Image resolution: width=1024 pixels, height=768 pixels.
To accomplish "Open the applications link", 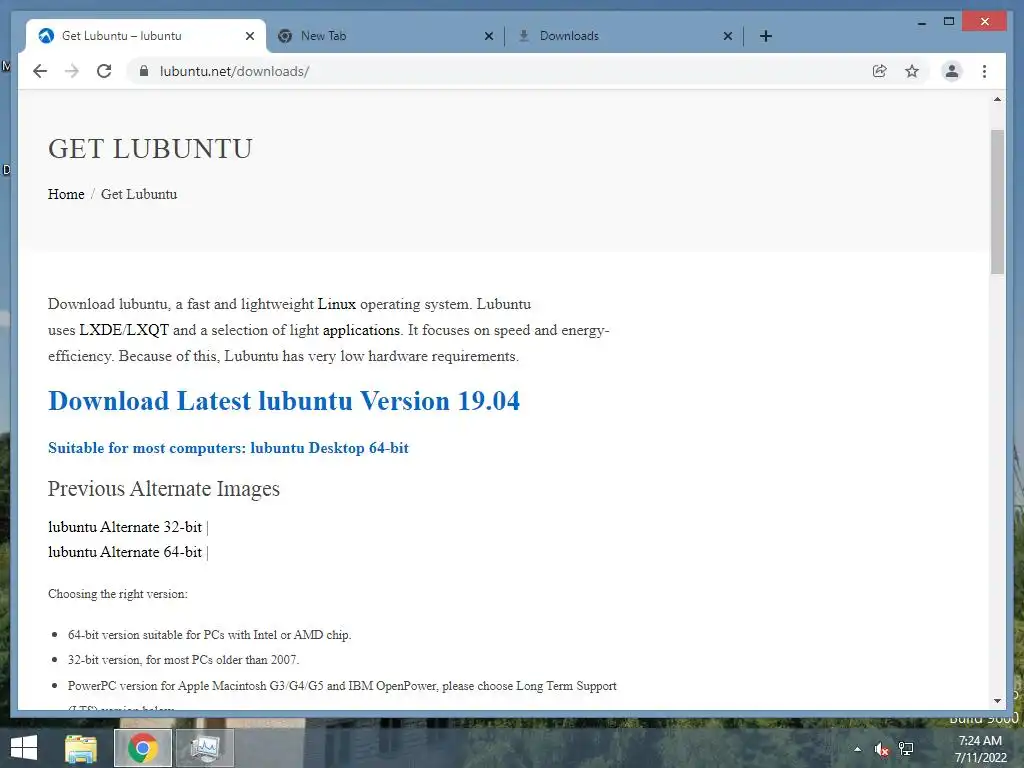I will tap(361, 330).
